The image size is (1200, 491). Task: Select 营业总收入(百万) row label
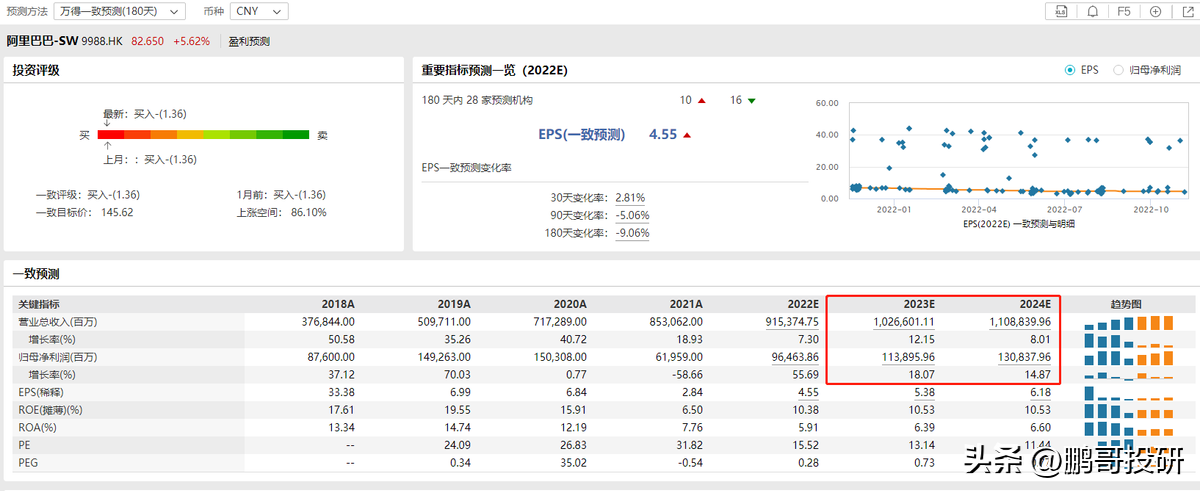tap(59, 322)
